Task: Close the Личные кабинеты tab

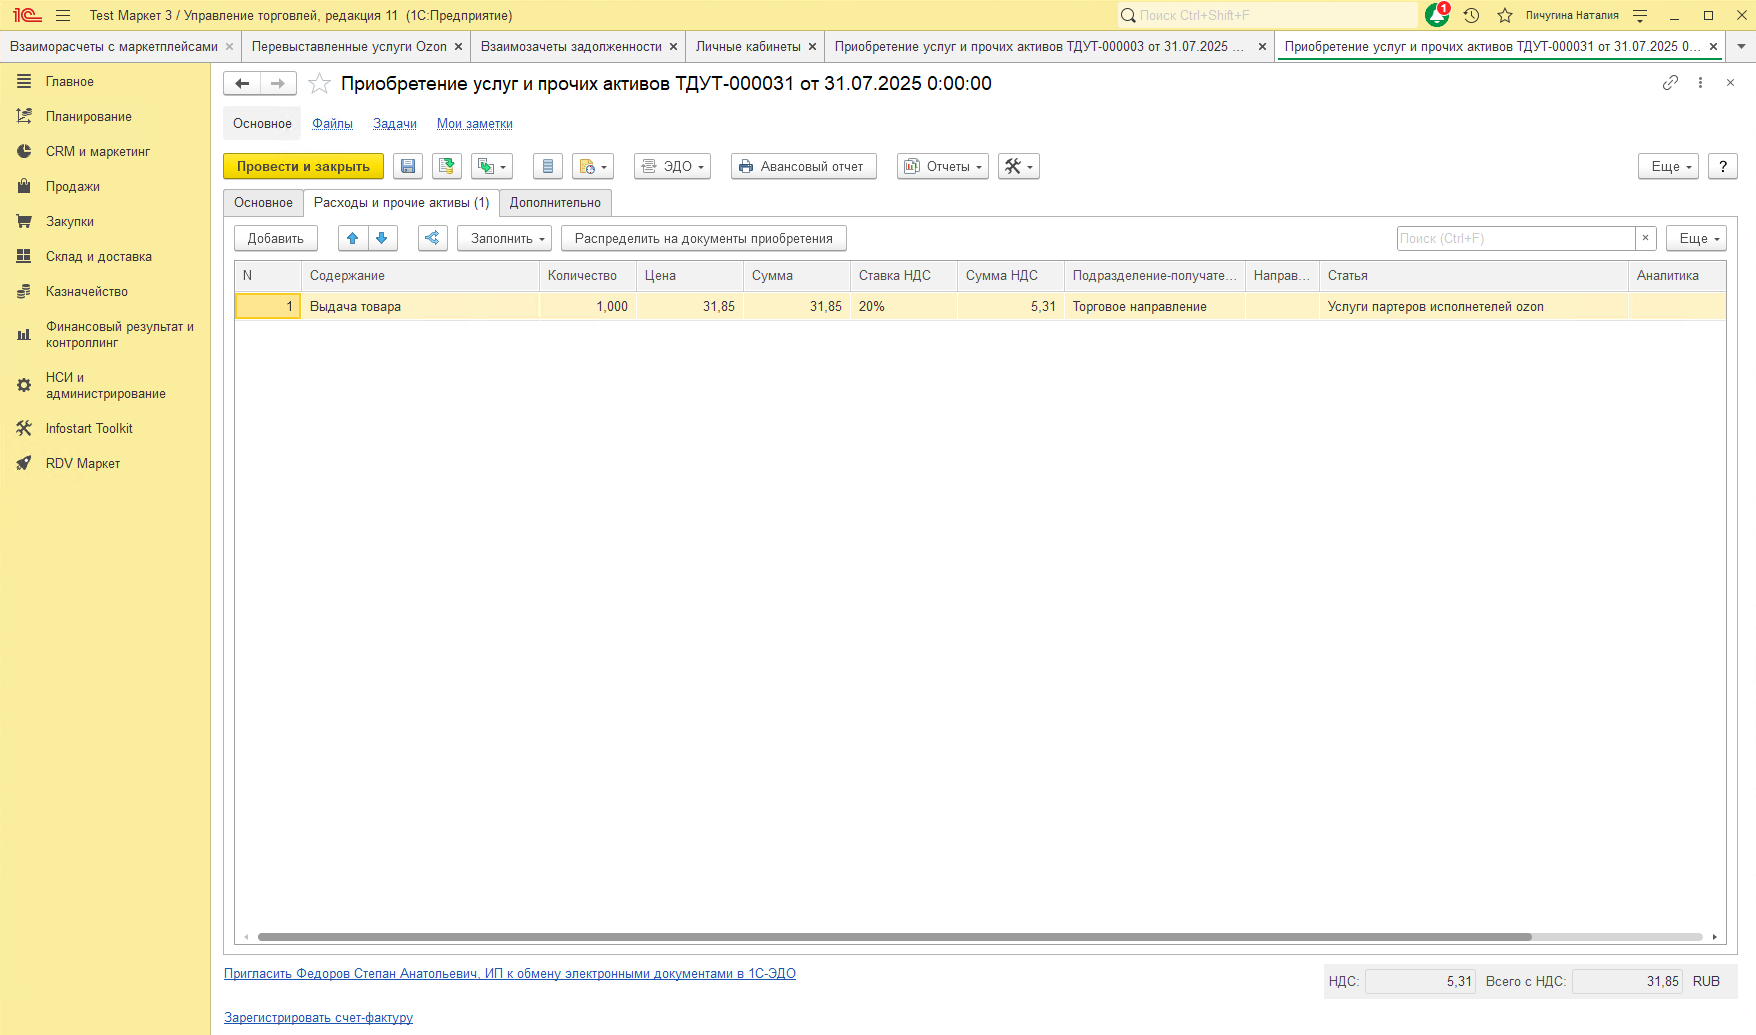Action: coord(812,47)
